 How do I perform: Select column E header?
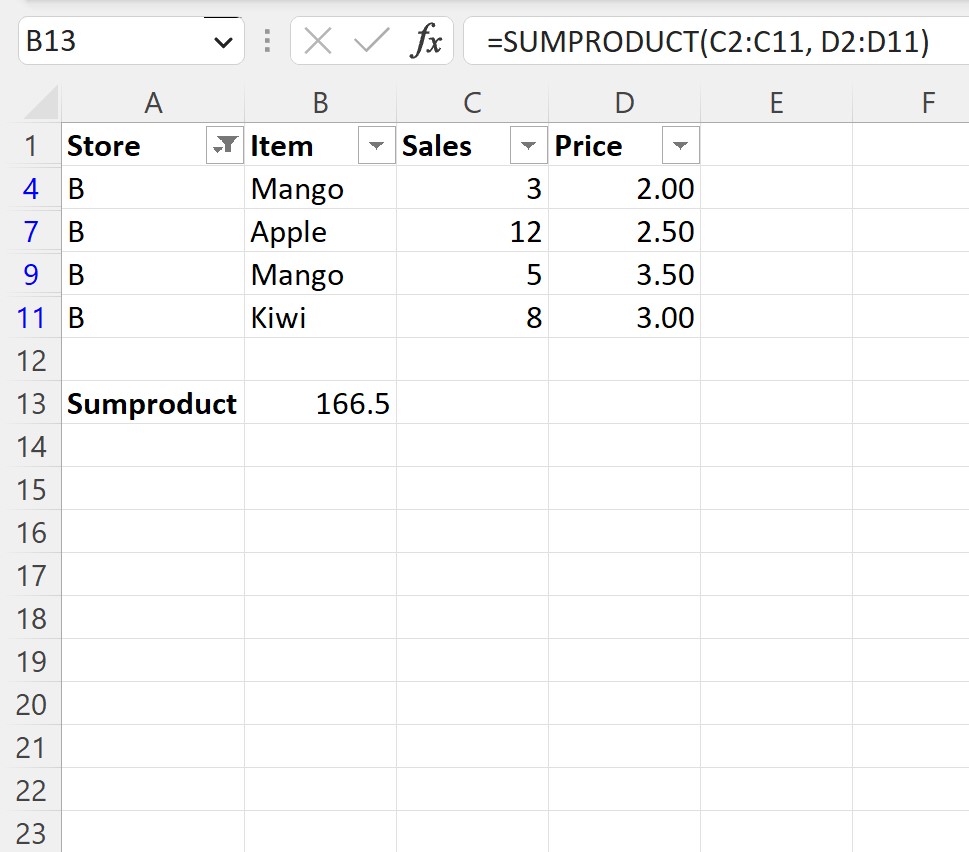coord(776,103)
